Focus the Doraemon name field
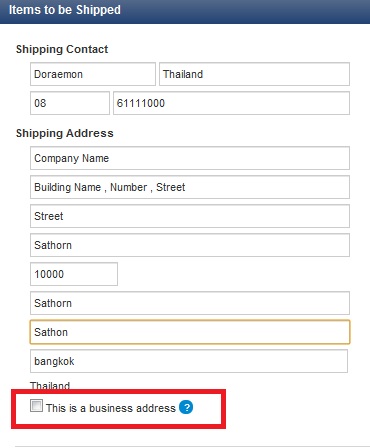 [93, 74]
